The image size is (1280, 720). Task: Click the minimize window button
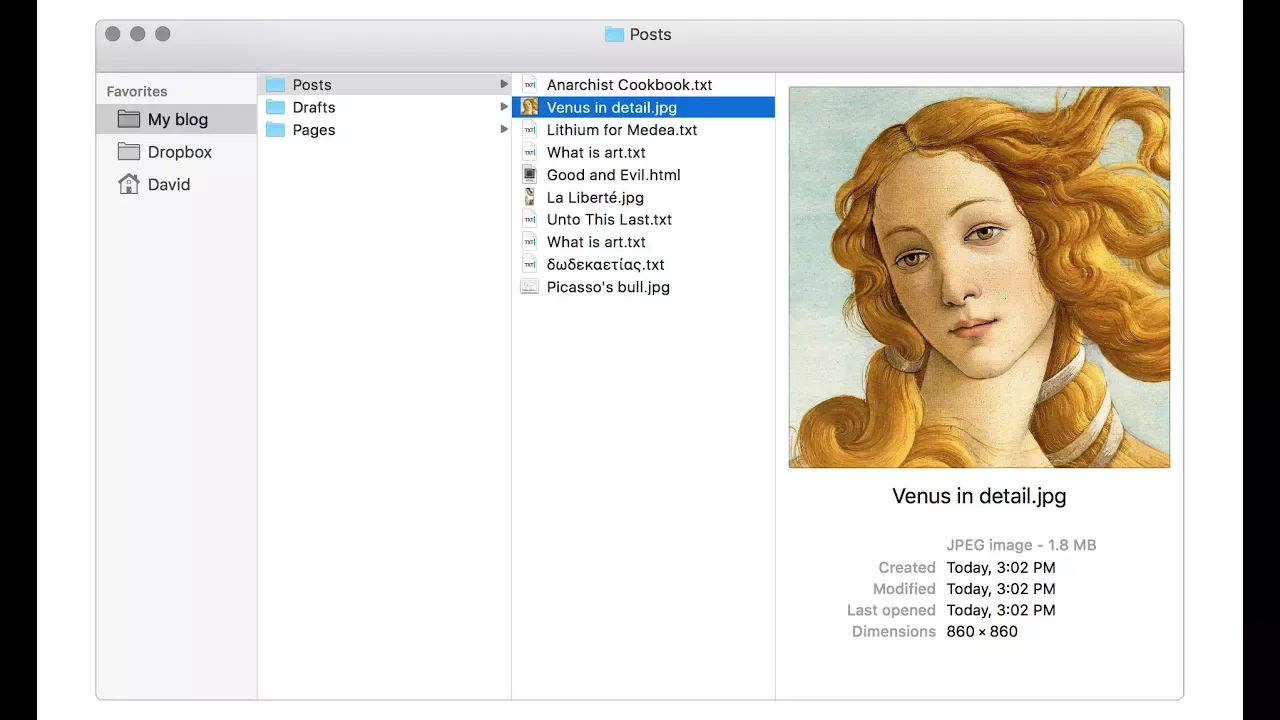tap(138, 34)
